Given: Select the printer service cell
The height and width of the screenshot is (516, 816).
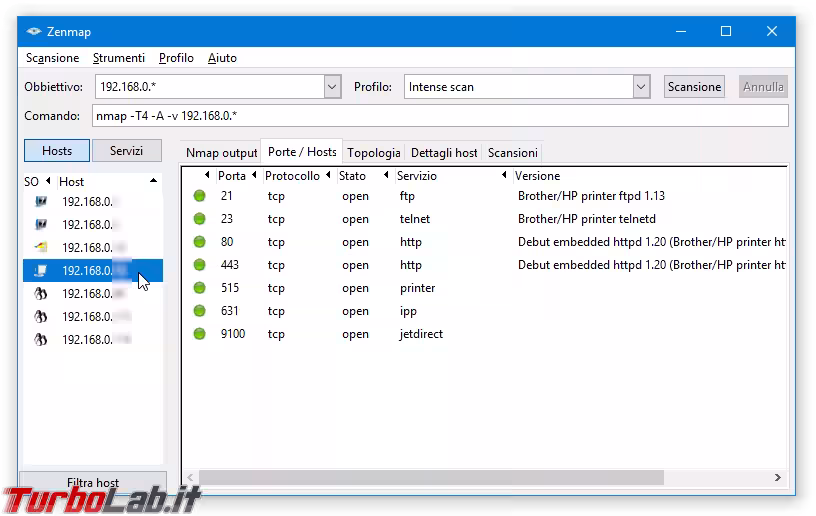Looking at the screenshot, I should point(417,288).
